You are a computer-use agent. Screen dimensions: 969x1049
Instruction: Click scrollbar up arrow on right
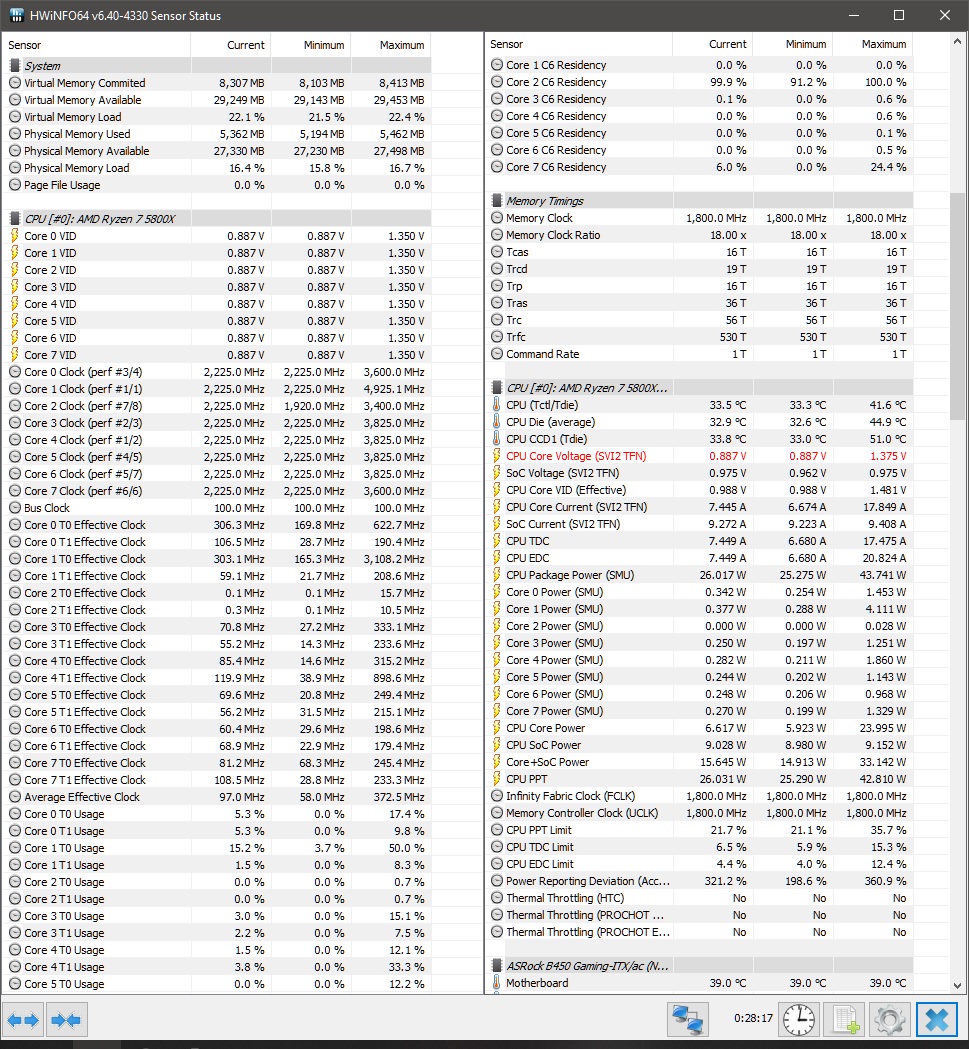[x=958, y=41]
